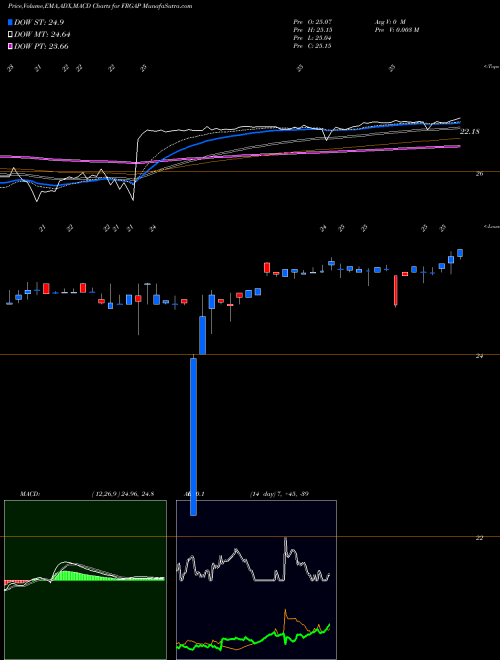Image resolution: width=500 pixels, height=660 pixels.
Task: Click the 'Avg V: 0 M' volume text
Action: 390,21
